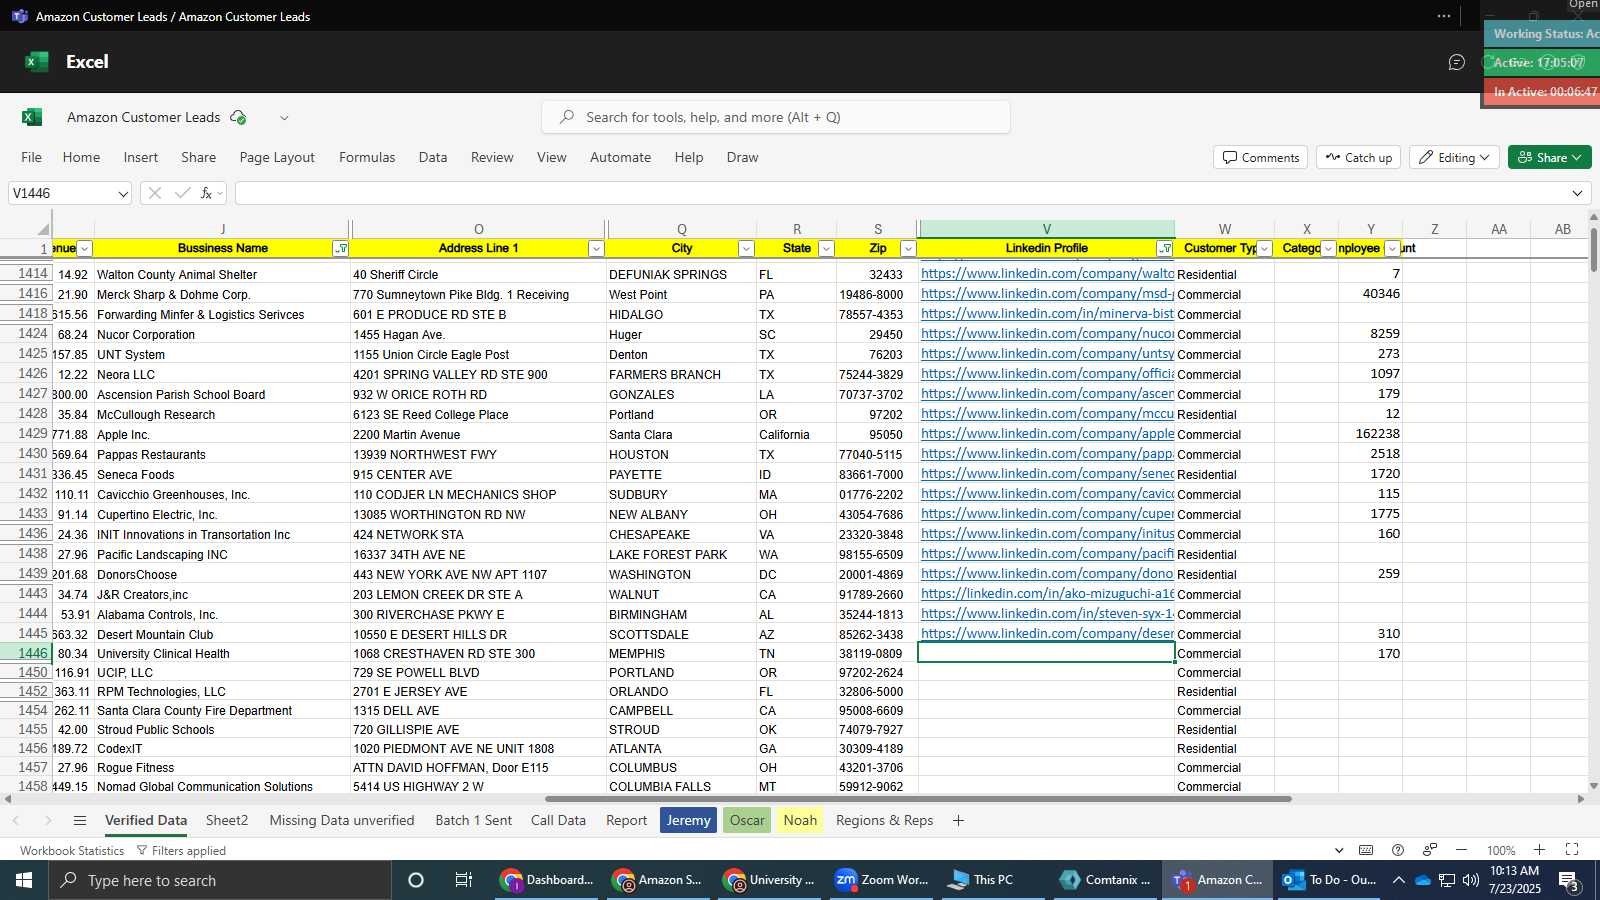Open the Page Layout ribbon tab
The height and width of the screenshot is (900, 1600).
pyautogui.click(x=277, y=157)
